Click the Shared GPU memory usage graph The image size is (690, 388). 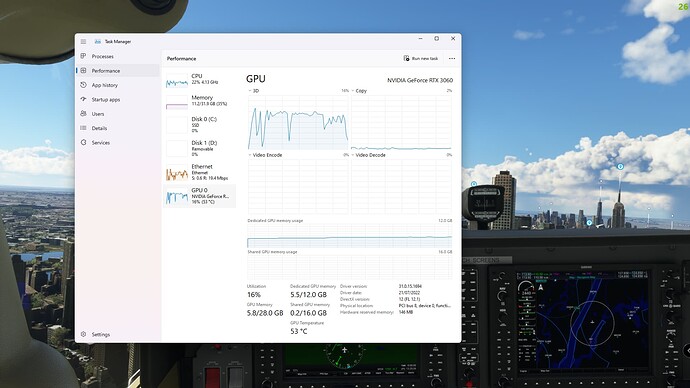click(350, 267)
